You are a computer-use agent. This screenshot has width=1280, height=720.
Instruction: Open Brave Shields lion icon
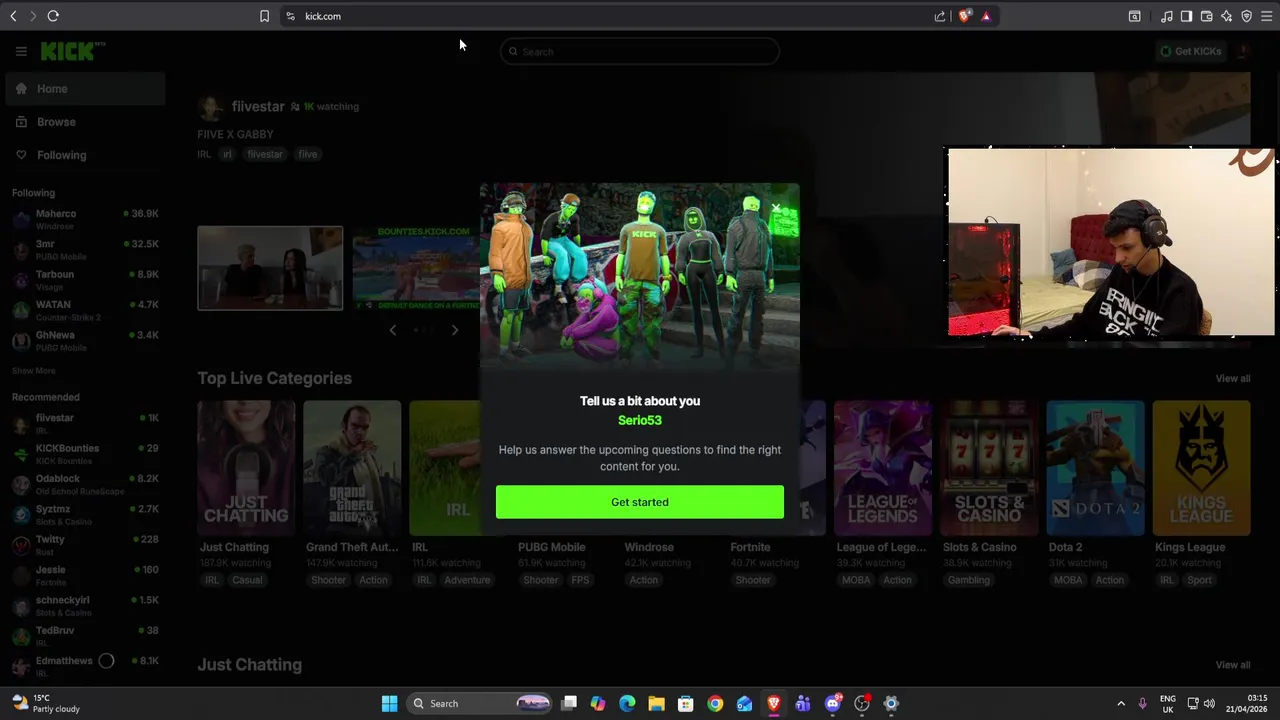[965, 16]
